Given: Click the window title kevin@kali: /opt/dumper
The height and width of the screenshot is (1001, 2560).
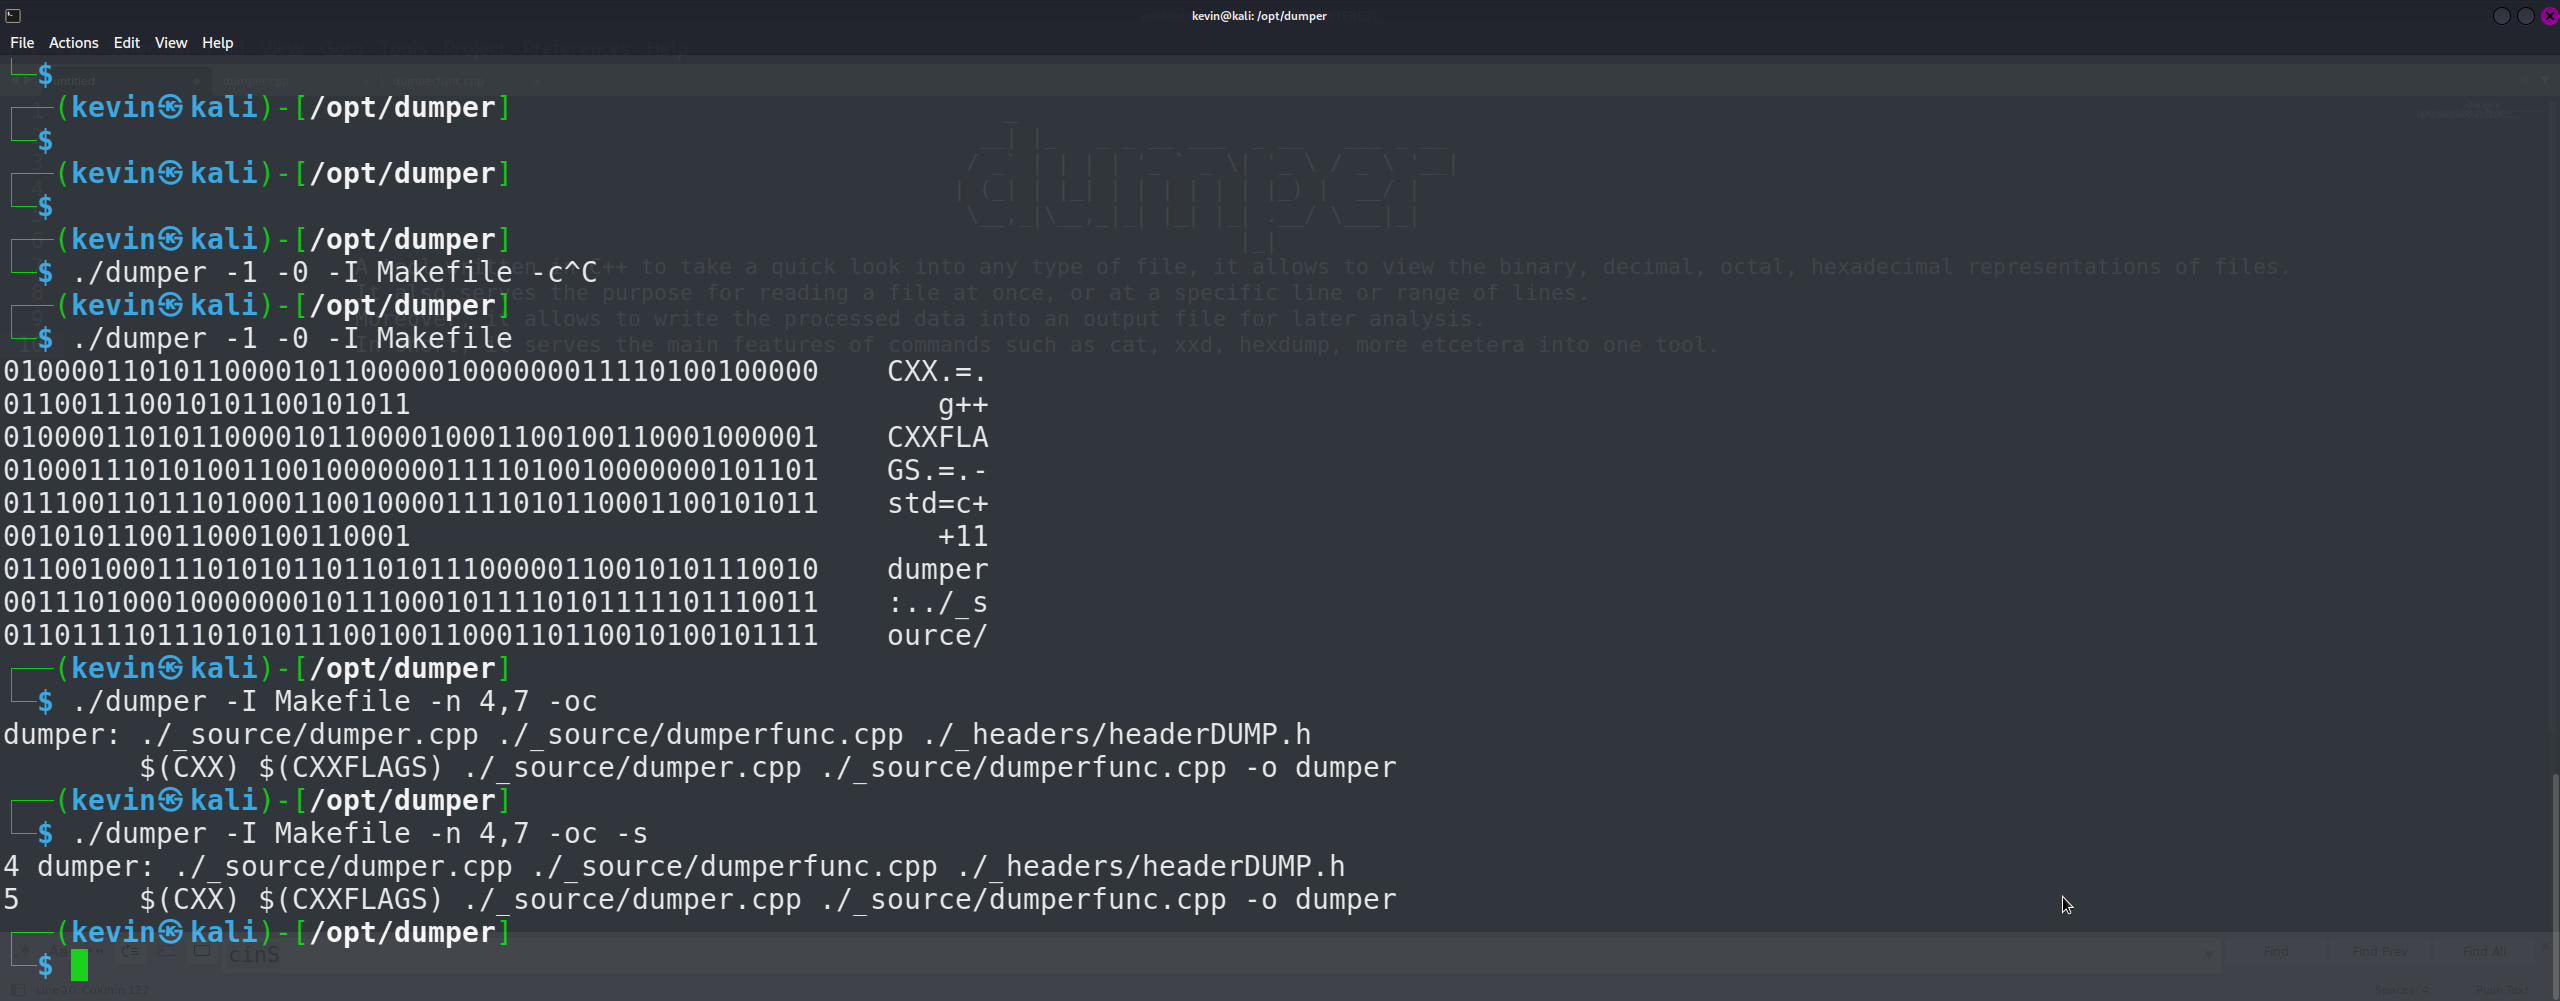Looking at the screenshot, I should 1259,16.
